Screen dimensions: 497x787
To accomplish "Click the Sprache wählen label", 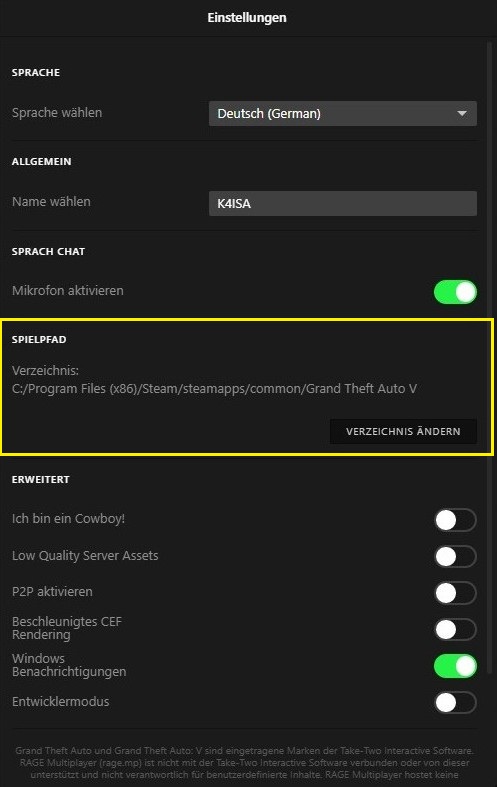I will 57,112.
